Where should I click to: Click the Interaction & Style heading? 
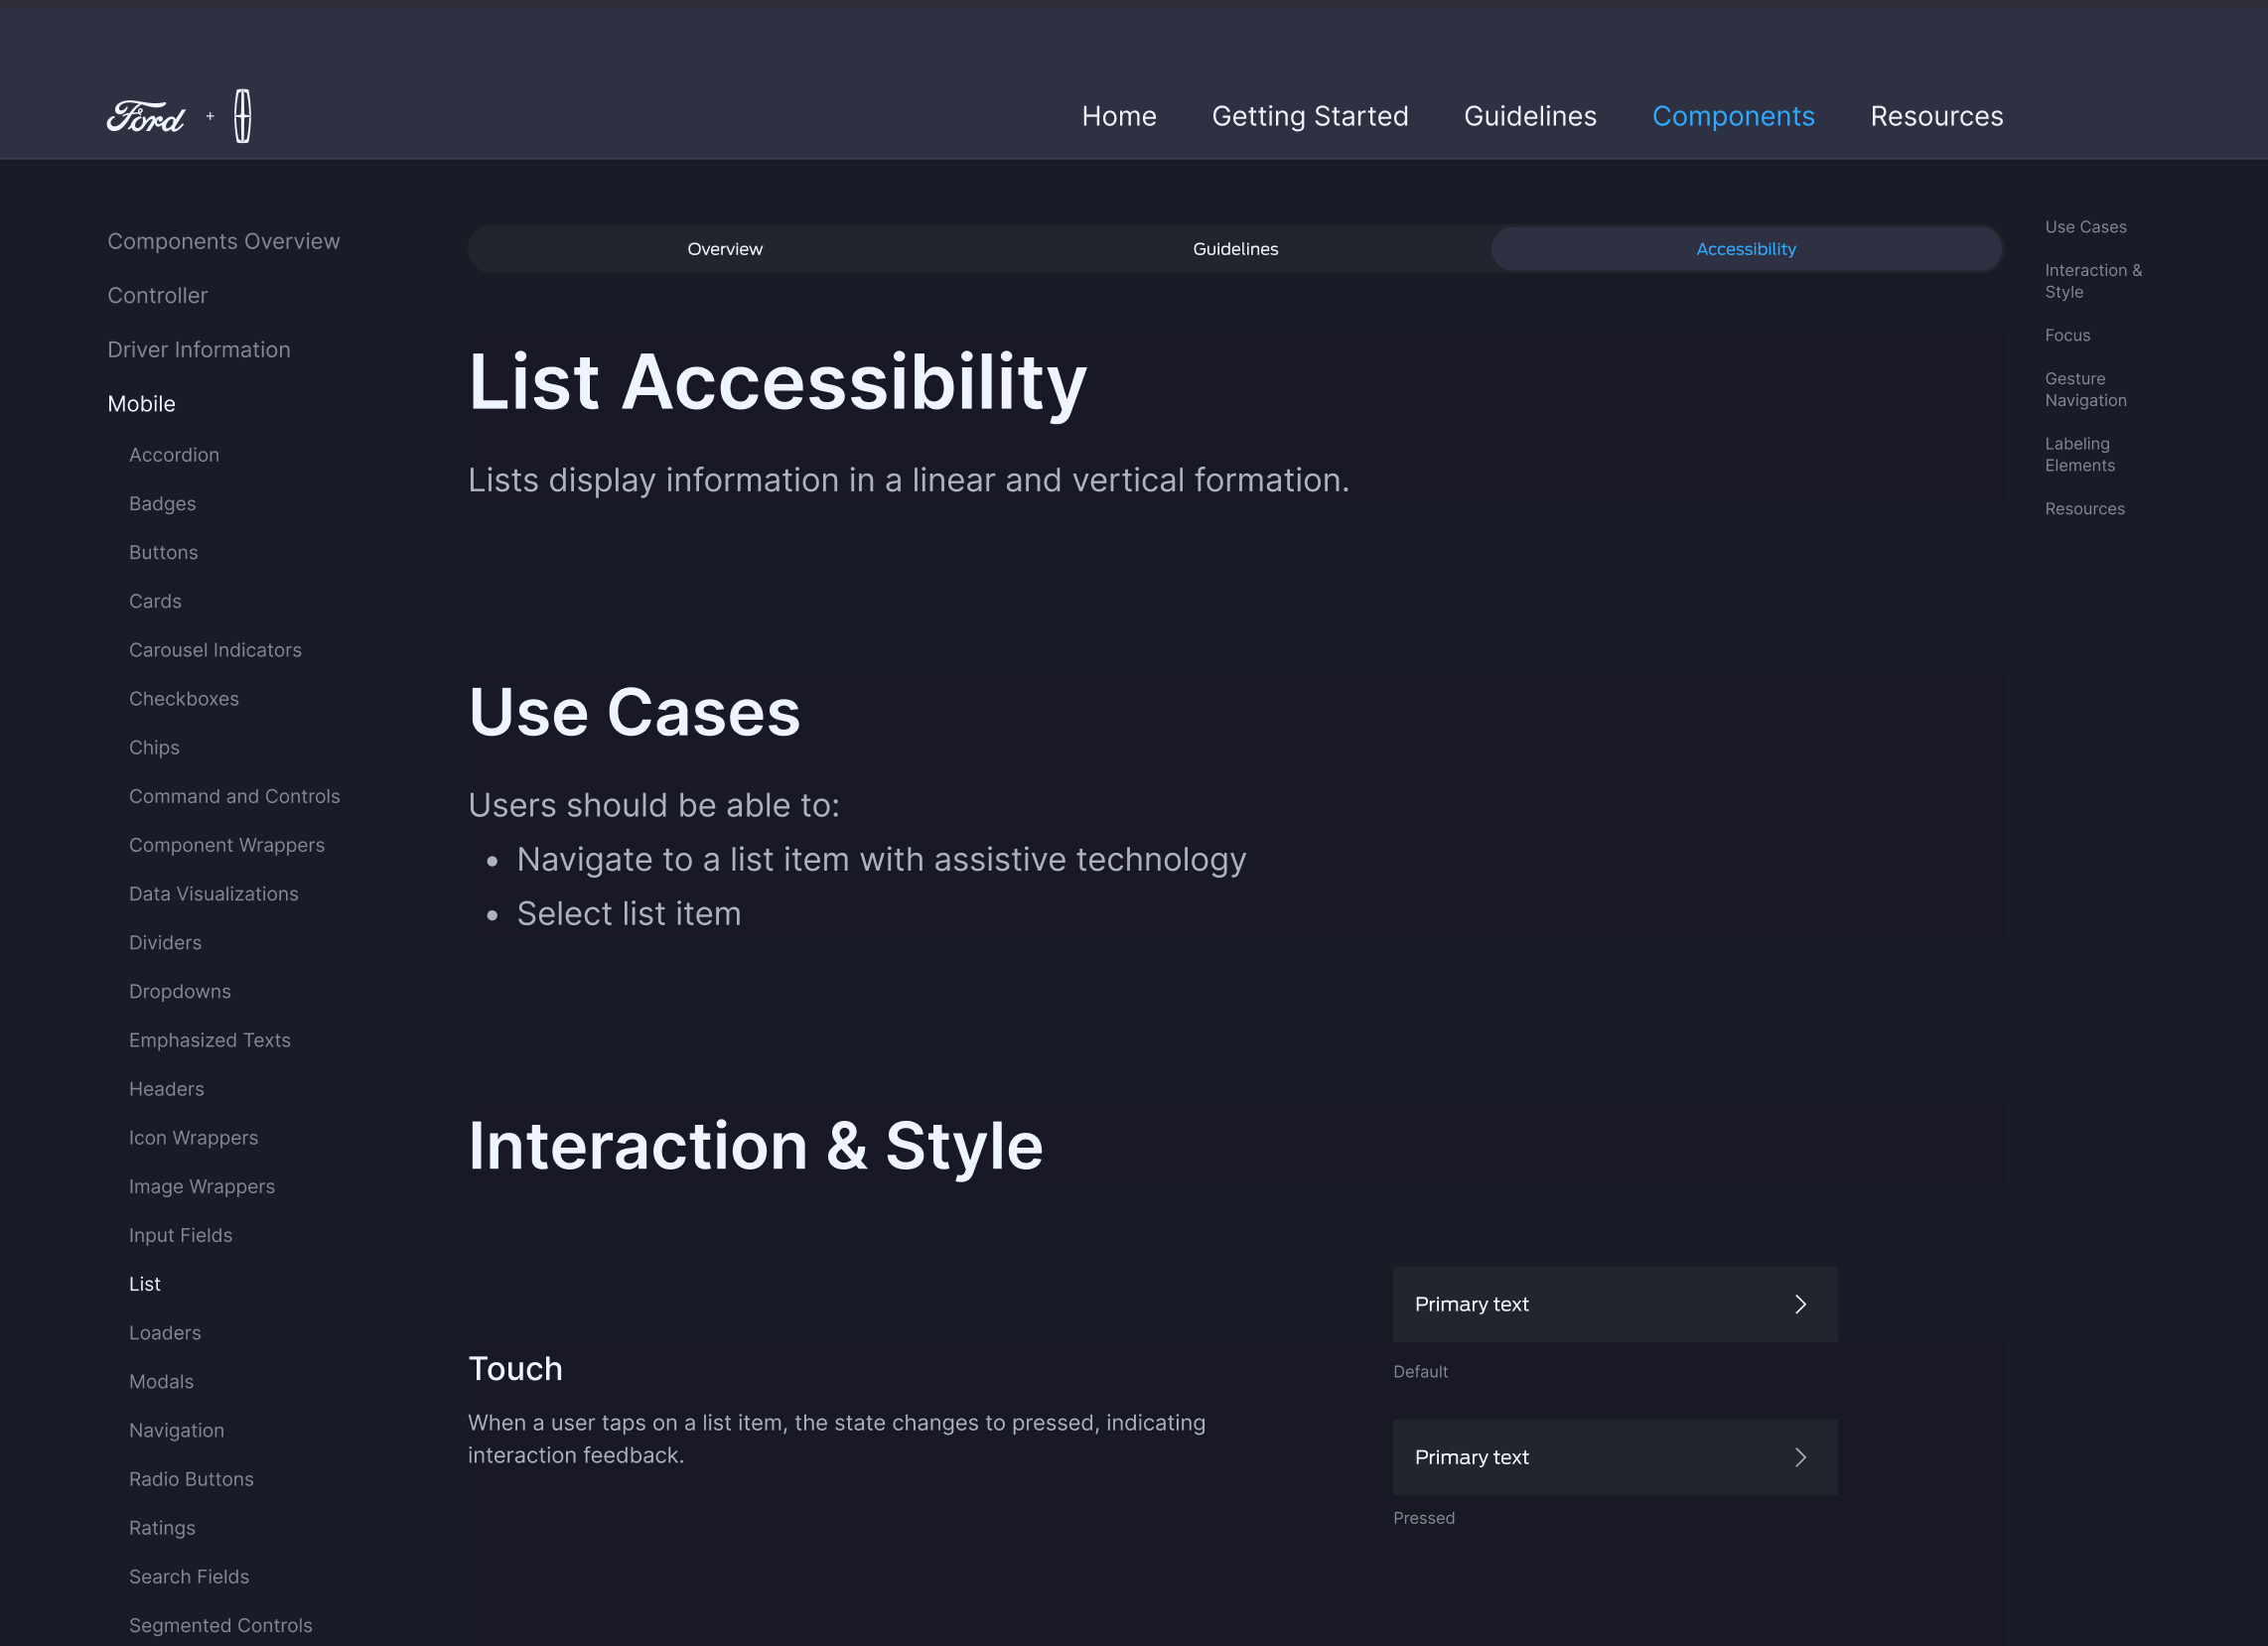(755, 1146)
